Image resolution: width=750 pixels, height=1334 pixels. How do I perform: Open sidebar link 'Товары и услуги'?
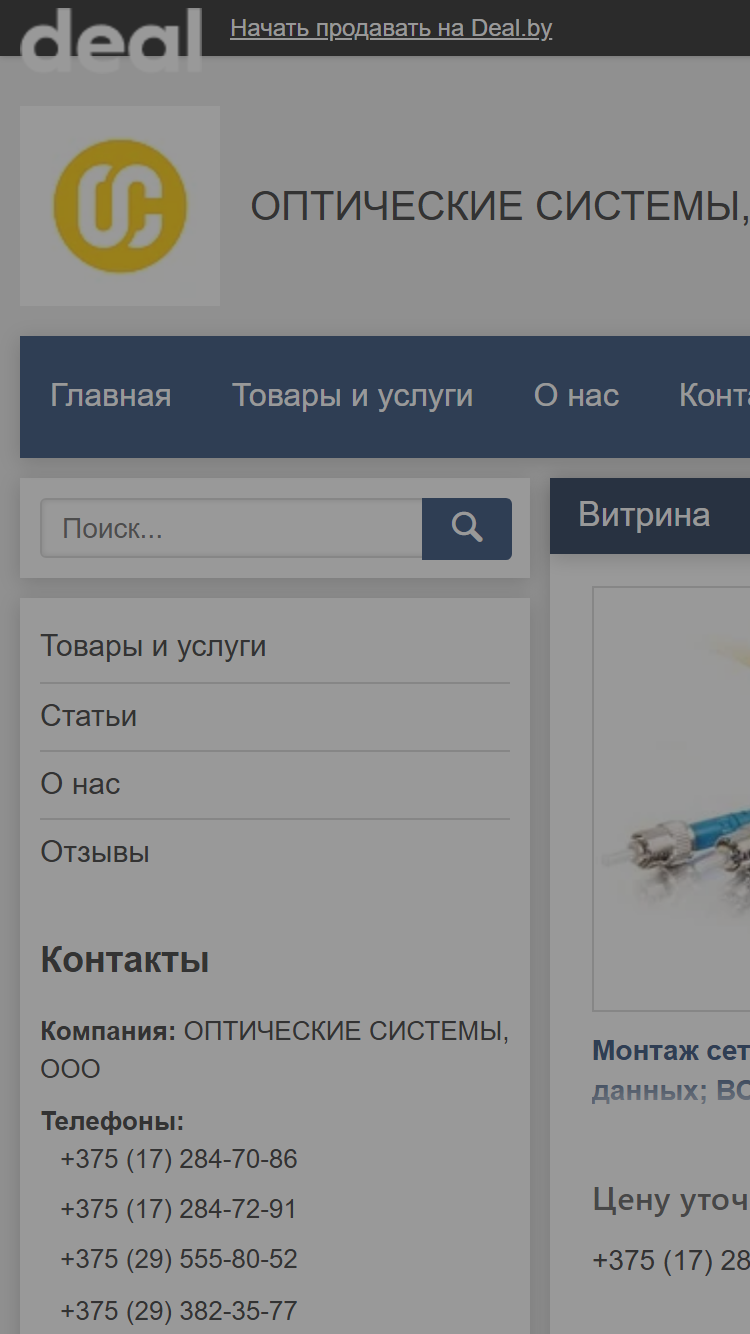(153, 646)
